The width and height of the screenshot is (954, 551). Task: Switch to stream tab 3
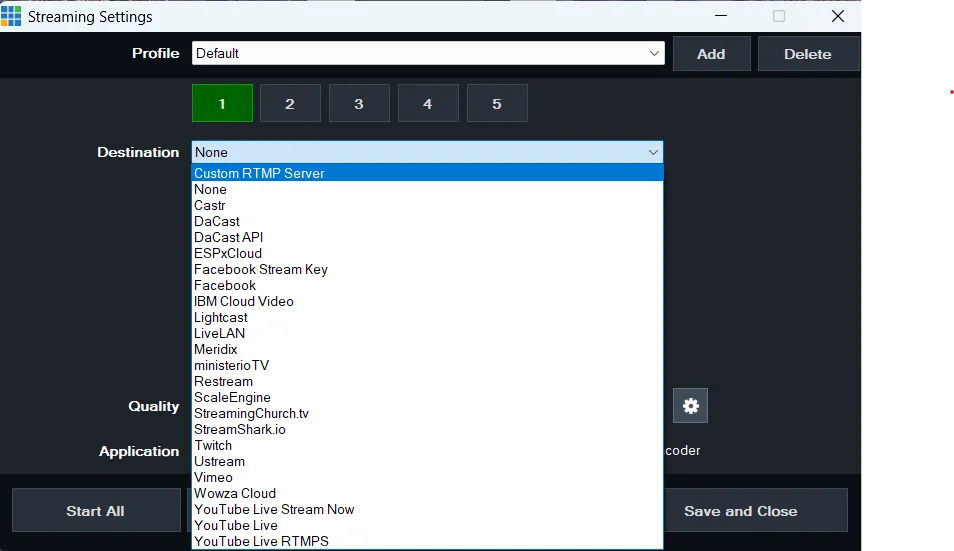pos(359,103)
